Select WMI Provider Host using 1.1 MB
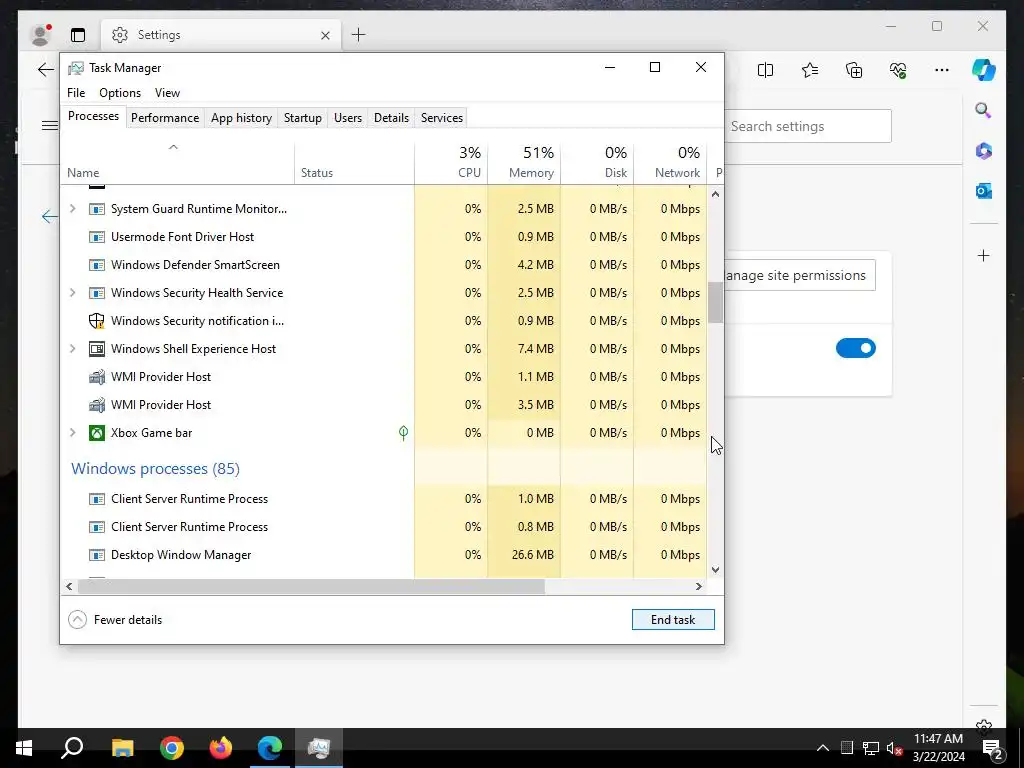1024x768 pixels. (x=383, y=377)
